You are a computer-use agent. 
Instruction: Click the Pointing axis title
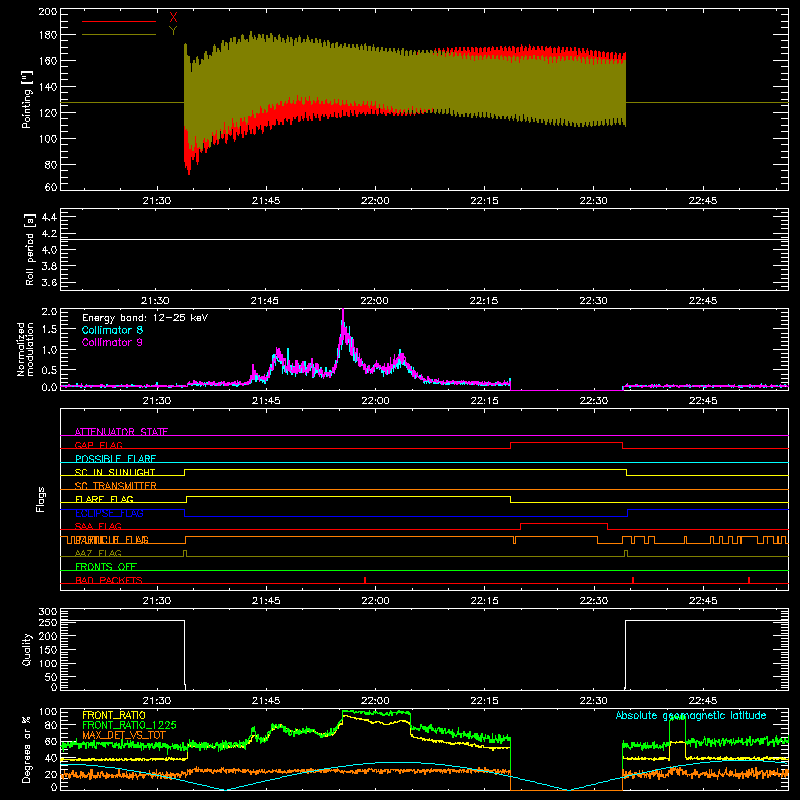27,99
